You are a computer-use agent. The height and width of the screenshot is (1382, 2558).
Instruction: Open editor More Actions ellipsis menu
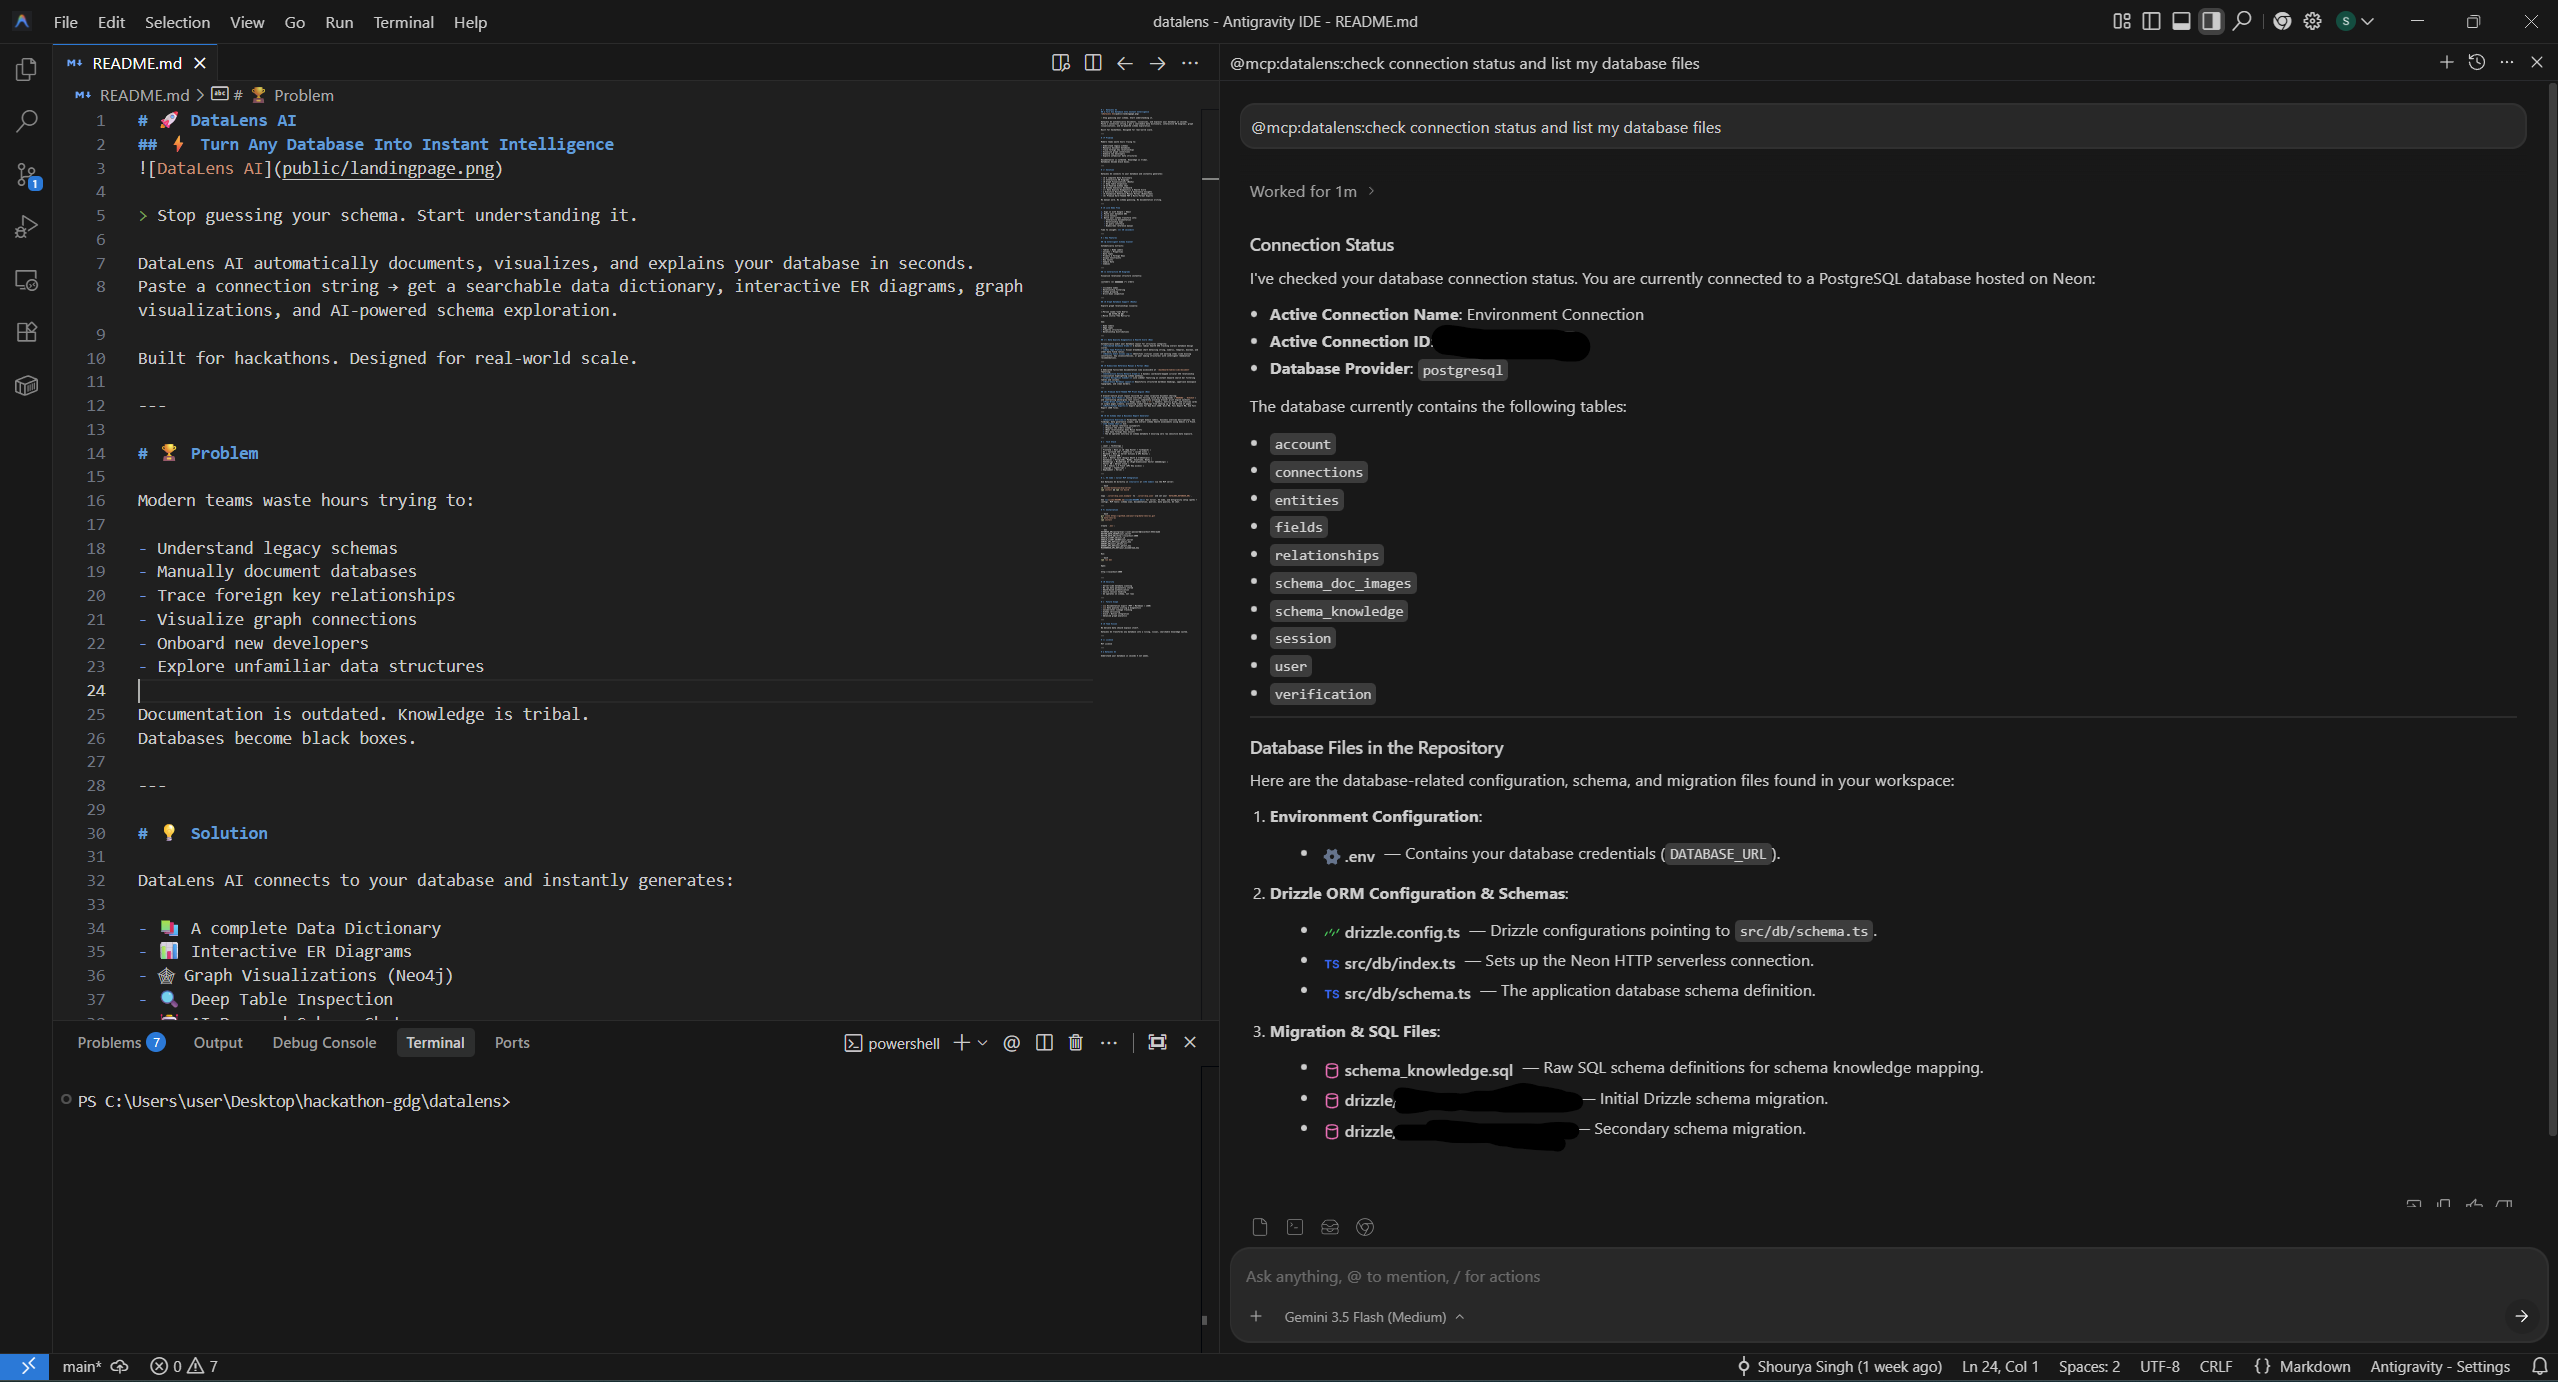(1190, 63)
